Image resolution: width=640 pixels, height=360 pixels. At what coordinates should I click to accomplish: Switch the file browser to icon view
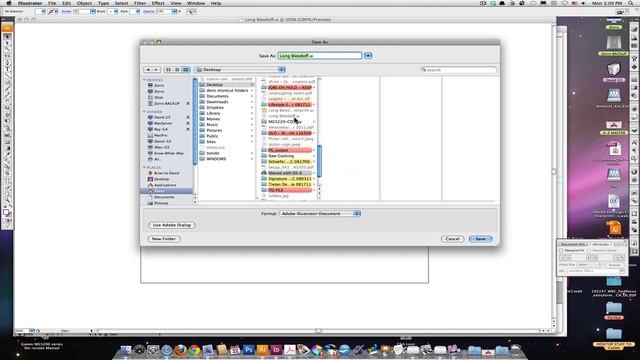coord(168,70)
